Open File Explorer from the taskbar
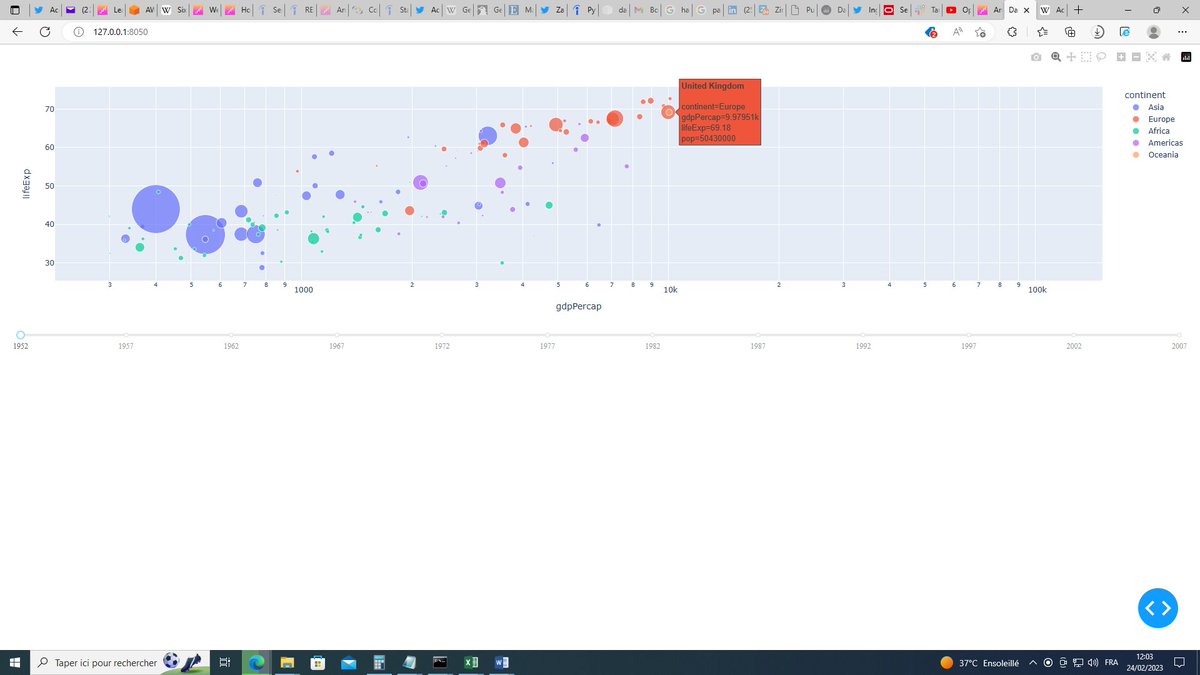Image resolution: width=1200 pixels, height=675 pixels. click(287, 662)
